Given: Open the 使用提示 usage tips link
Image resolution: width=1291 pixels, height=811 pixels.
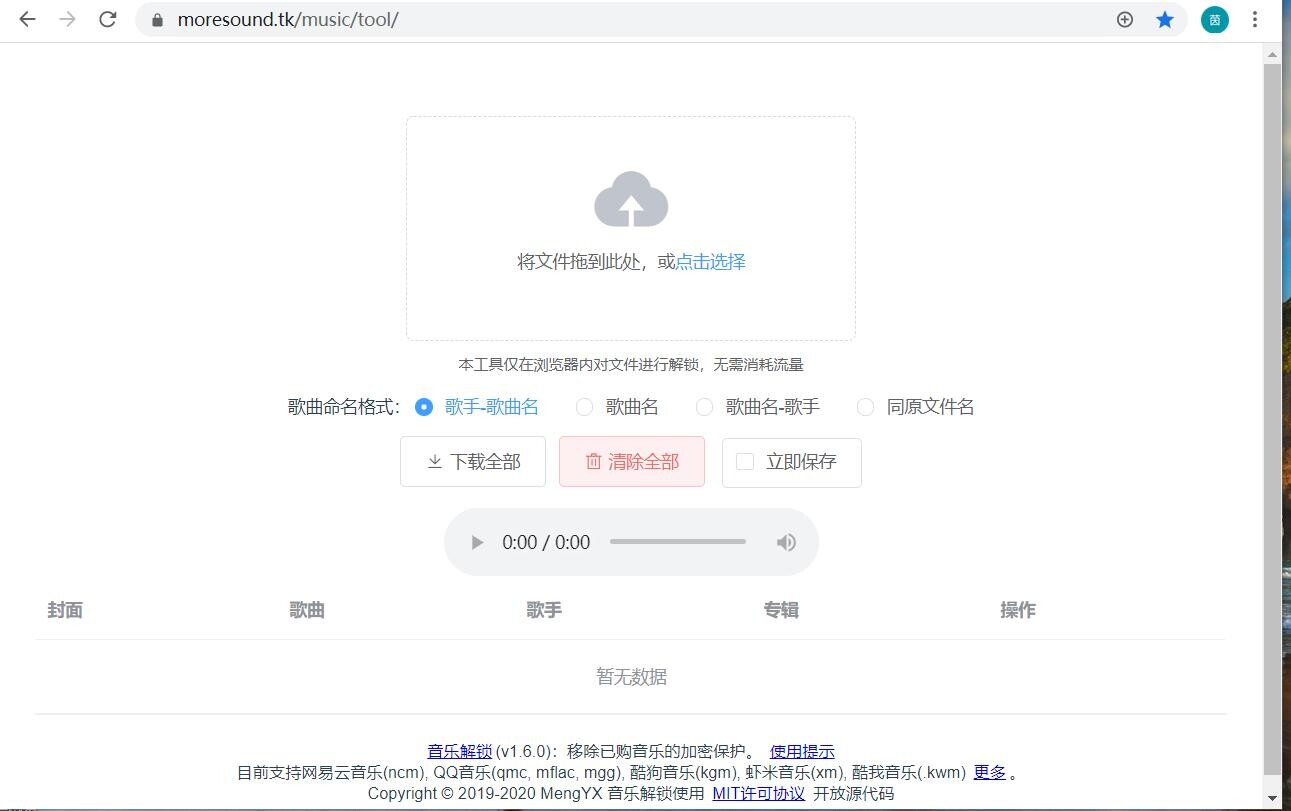Looking at the screenshot, I should (x=801, y=751).
